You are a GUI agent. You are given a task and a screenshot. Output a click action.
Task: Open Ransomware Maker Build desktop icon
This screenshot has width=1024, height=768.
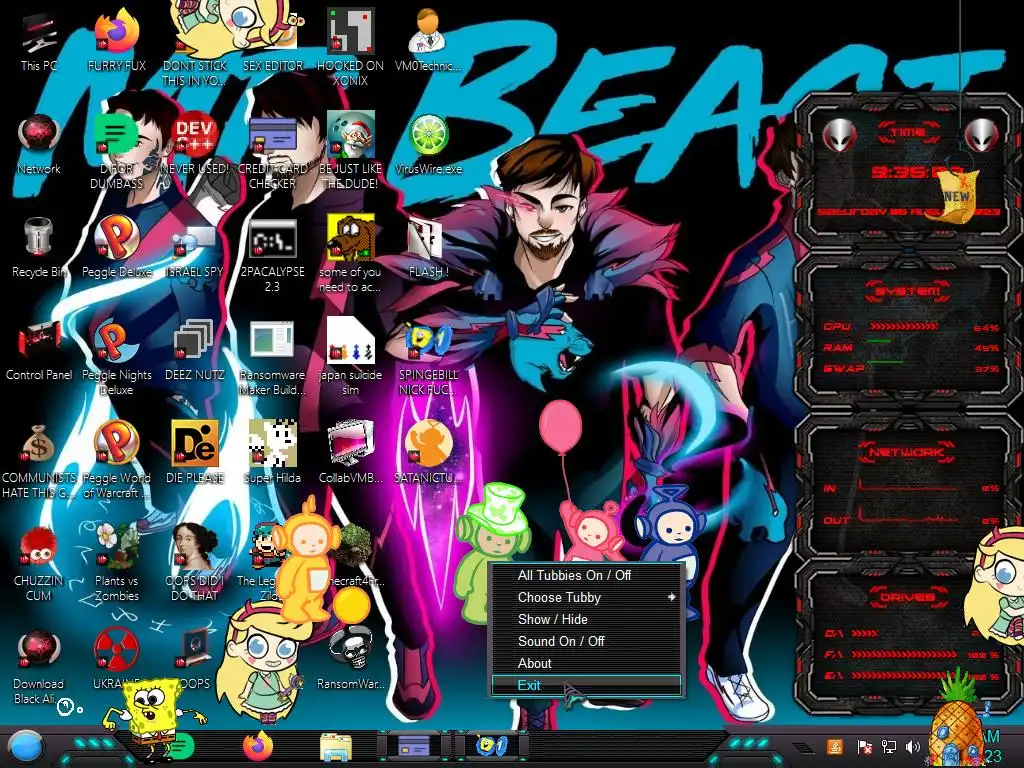(272, 359)
